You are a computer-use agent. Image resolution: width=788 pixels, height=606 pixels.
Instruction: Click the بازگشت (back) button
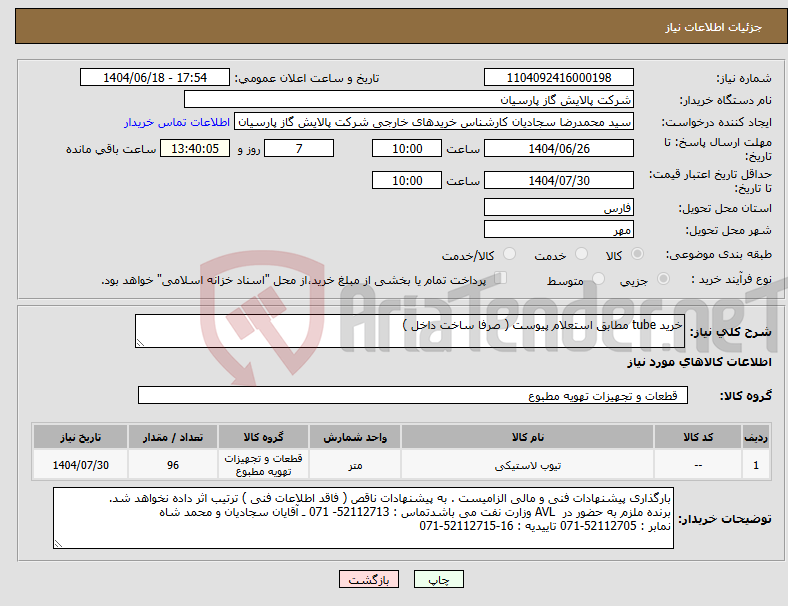[369, 579]
